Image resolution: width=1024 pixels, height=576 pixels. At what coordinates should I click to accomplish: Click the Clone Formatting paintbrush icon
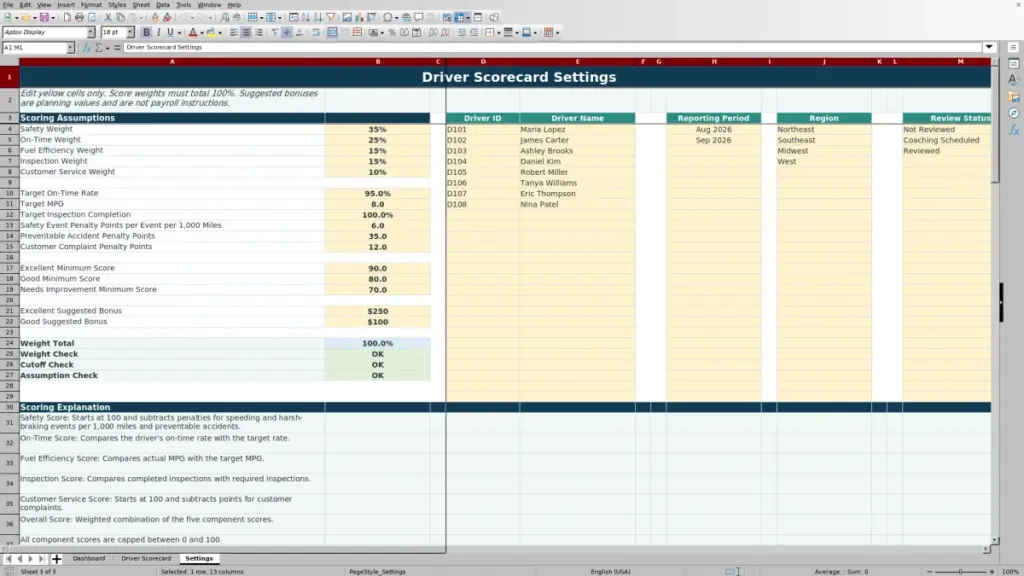pyautogui.click(x=155, y=17)
